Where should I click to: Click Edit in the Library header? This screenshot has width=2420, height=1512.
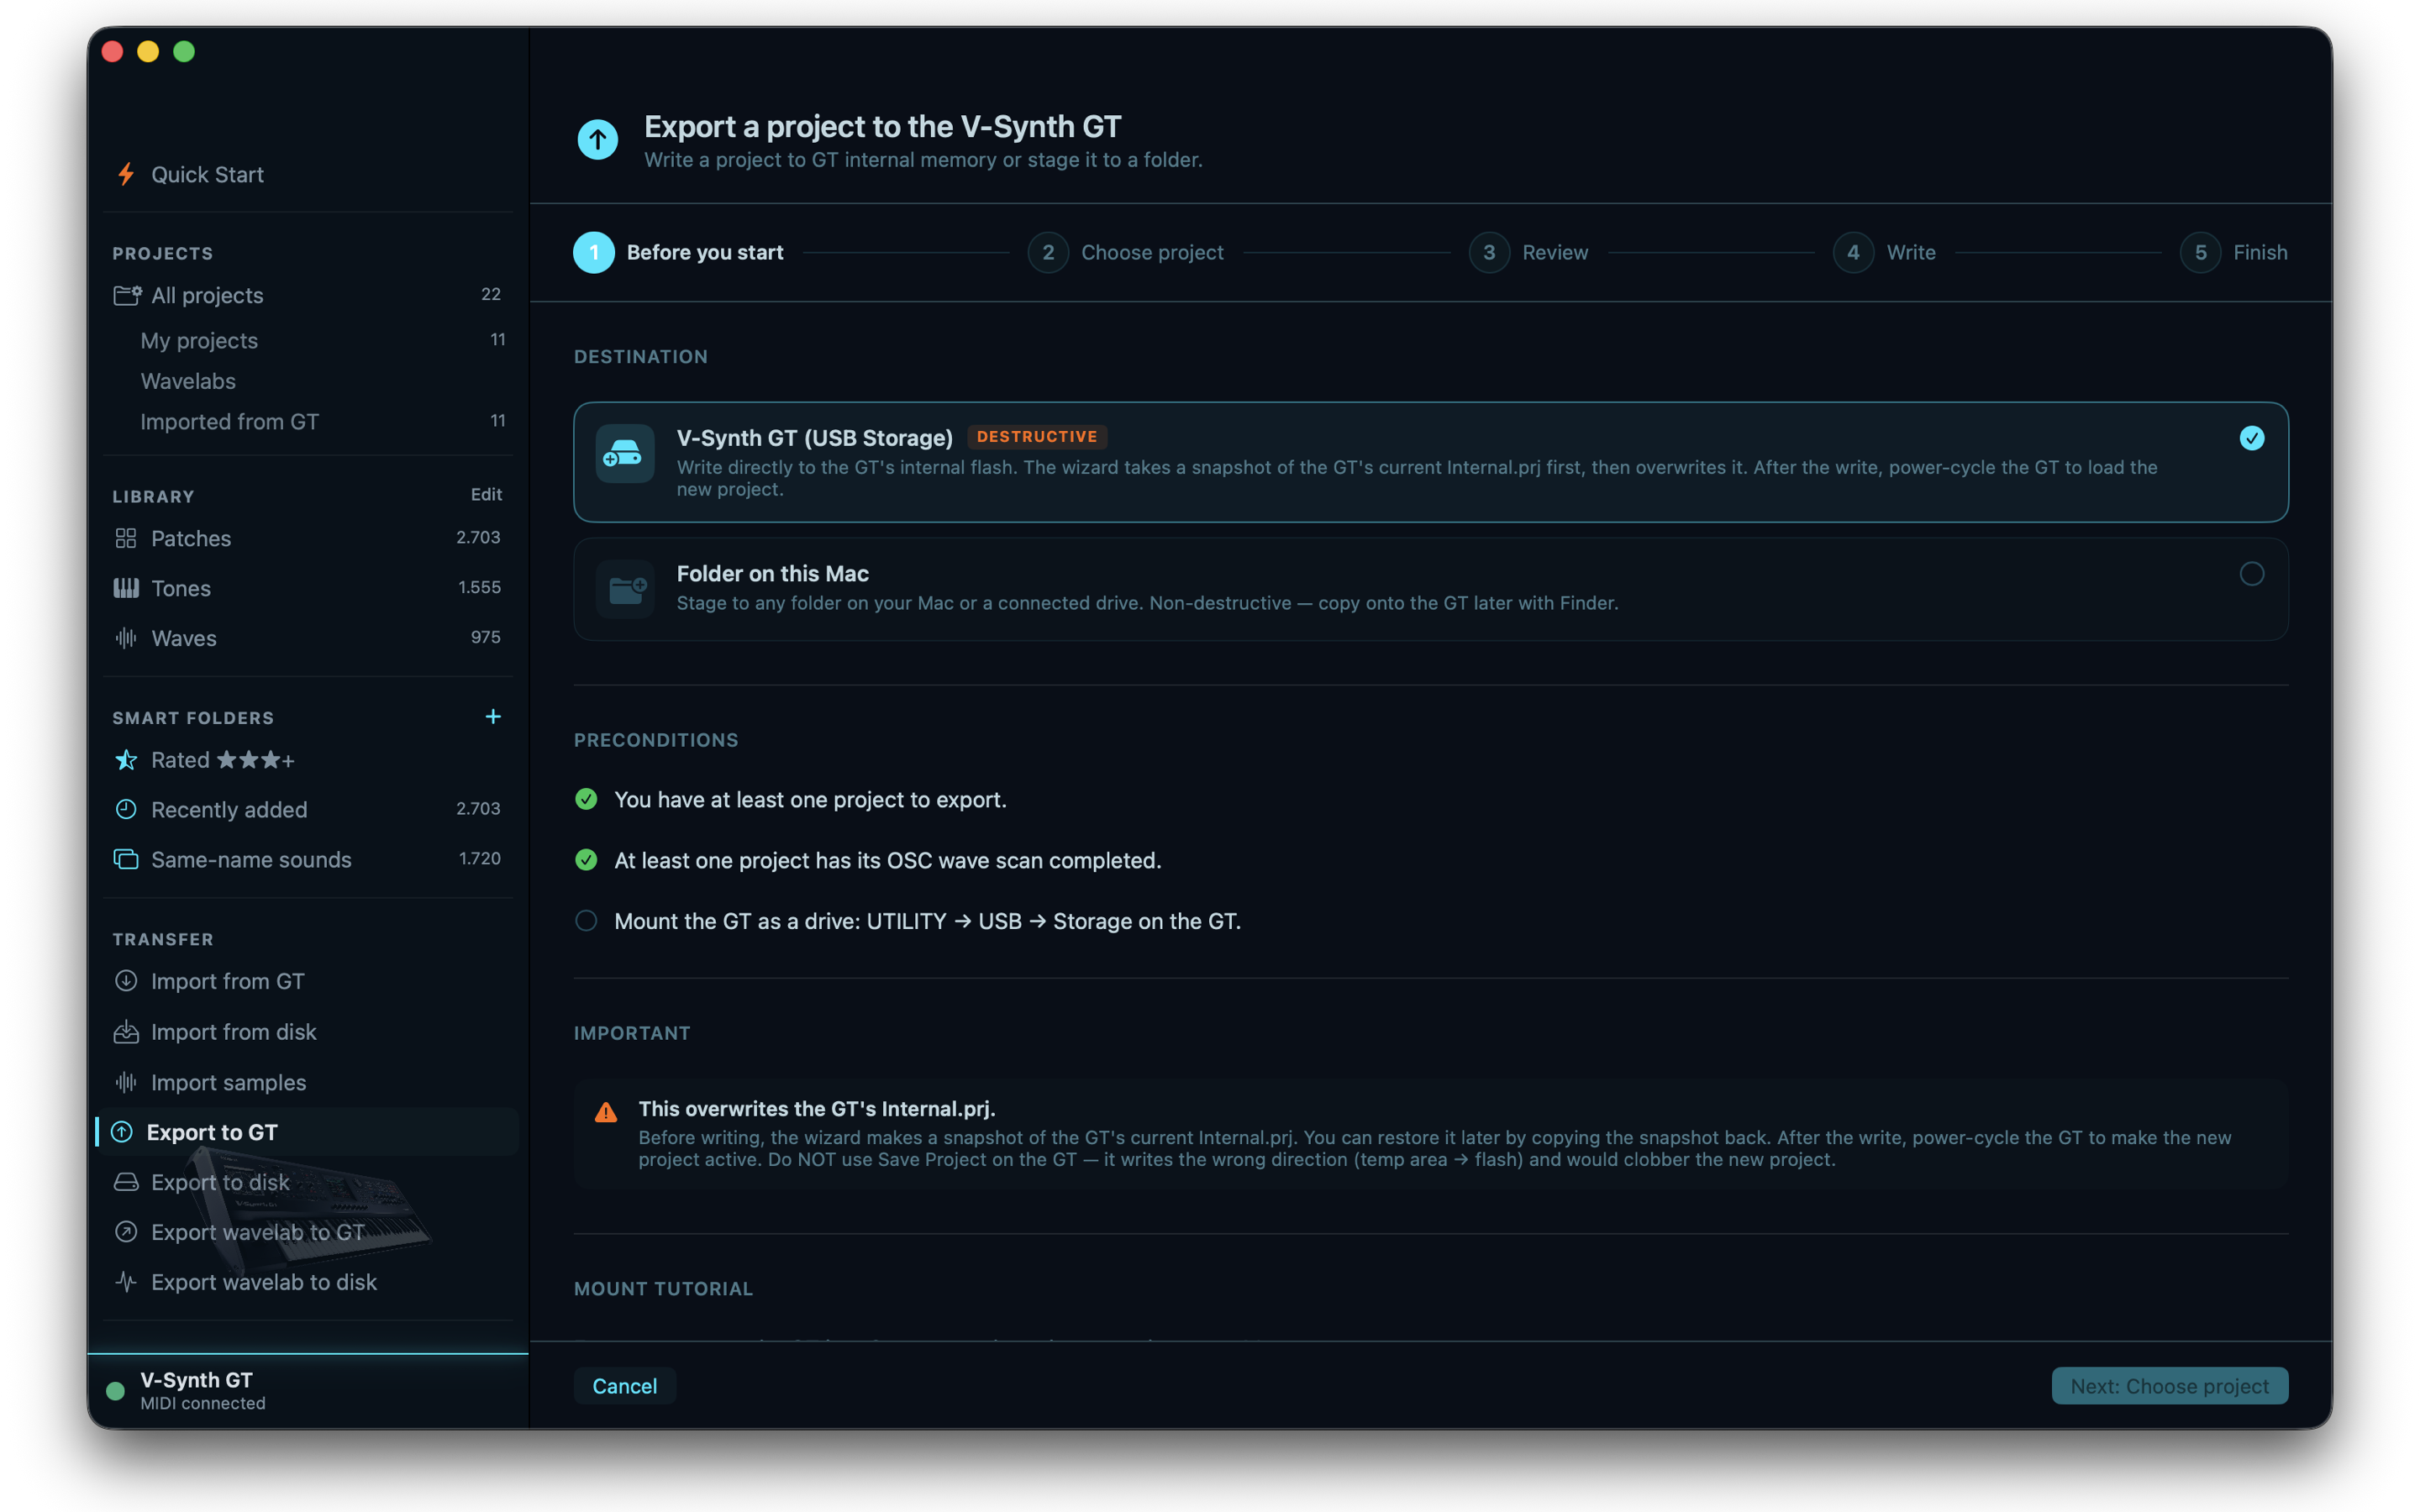click(486, 495)
